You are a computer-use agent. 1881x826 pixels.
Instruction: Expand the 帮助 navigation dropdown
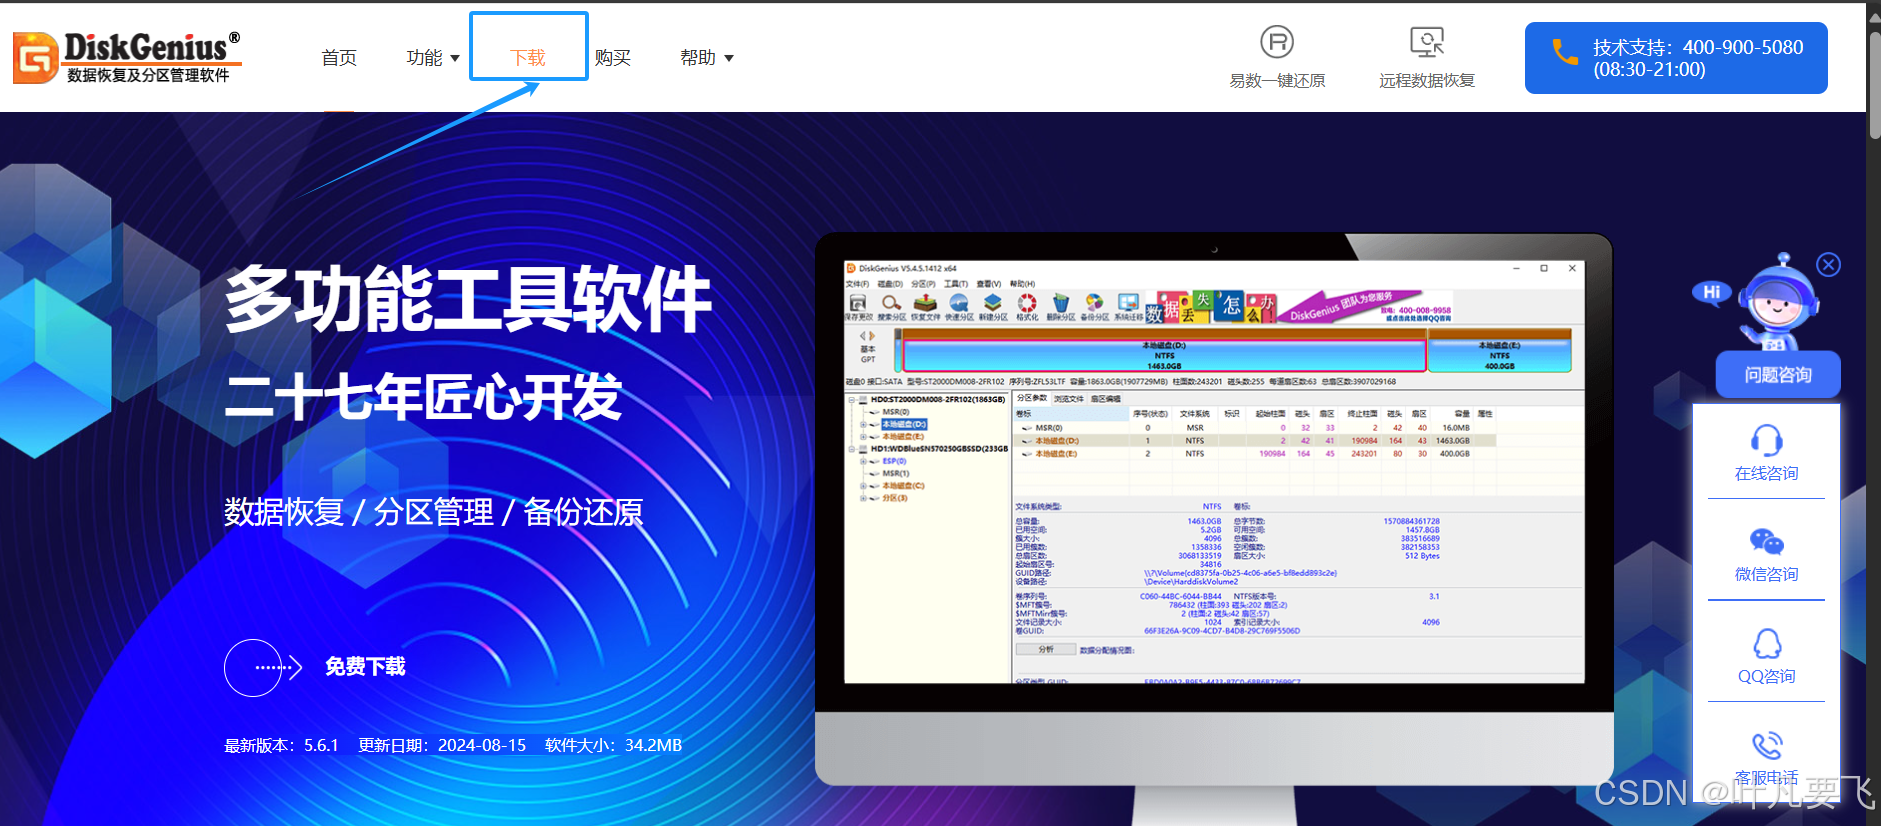coord(707,58)
